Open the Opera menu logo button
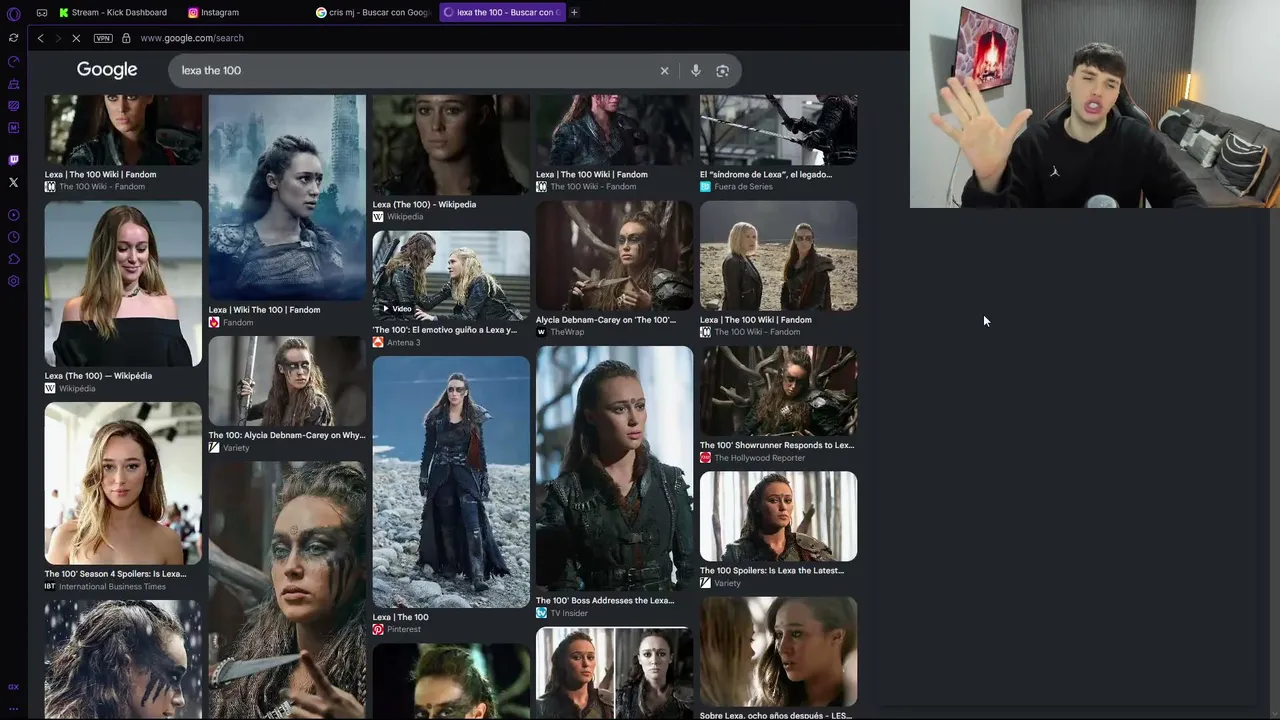Viewport: 1280px width, 720px height. click(x=13, y=12)
